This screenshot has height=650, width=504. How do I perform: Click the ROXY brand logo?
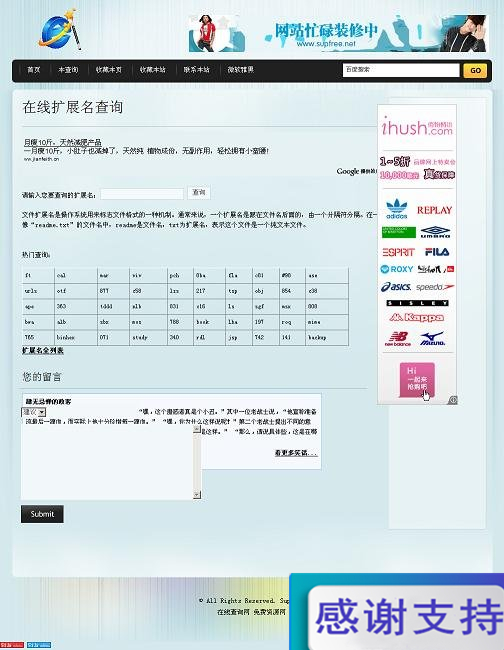[x=397, y=269]
